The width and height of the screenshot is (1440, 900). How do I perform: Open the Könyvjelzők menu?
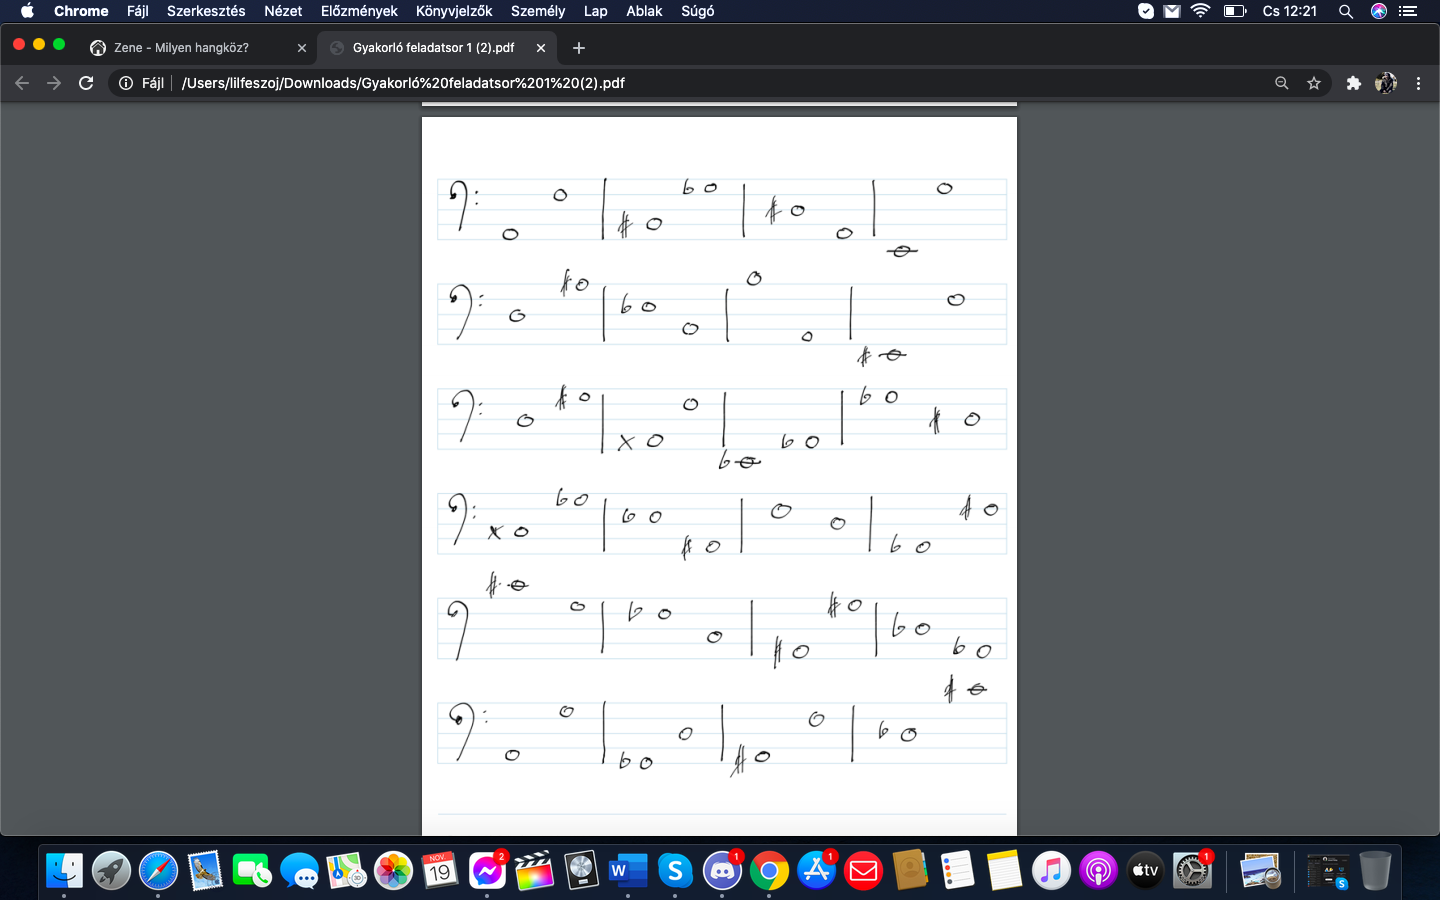pyautogui.click(x=454, y=11)
